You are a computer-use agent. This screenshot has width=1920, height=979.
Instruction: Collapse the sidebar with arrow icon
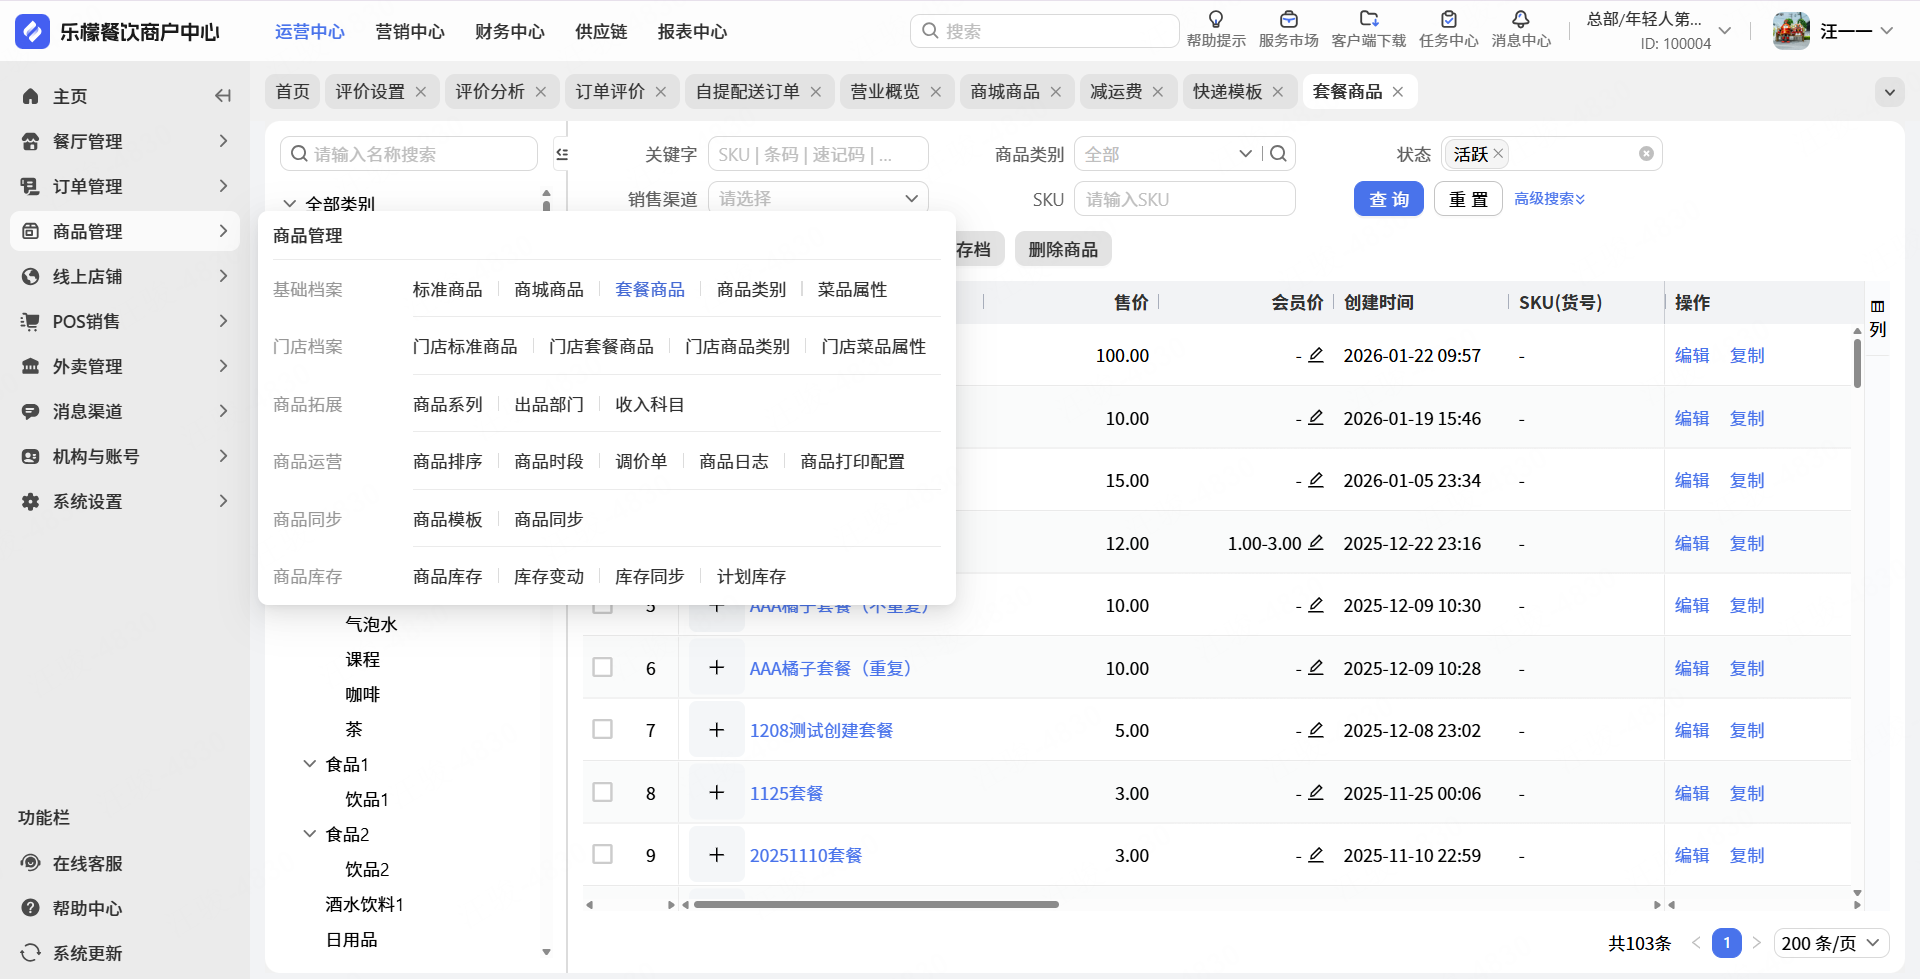(x=223, y=96)
